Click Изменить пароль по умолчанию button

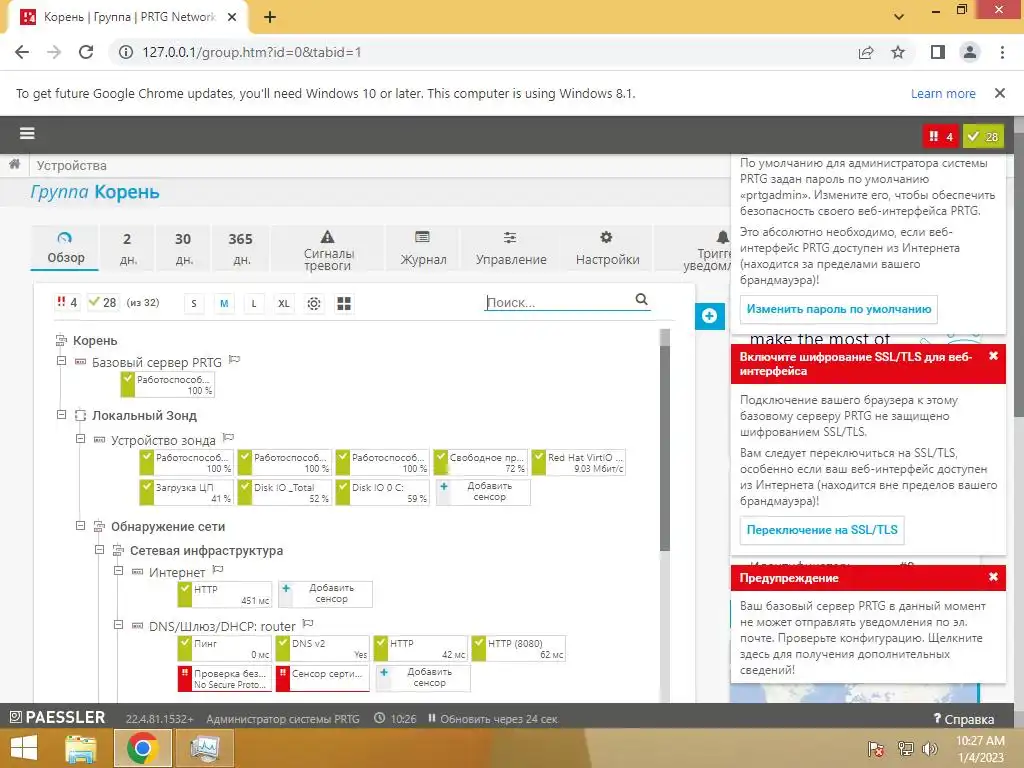[839, 309]
